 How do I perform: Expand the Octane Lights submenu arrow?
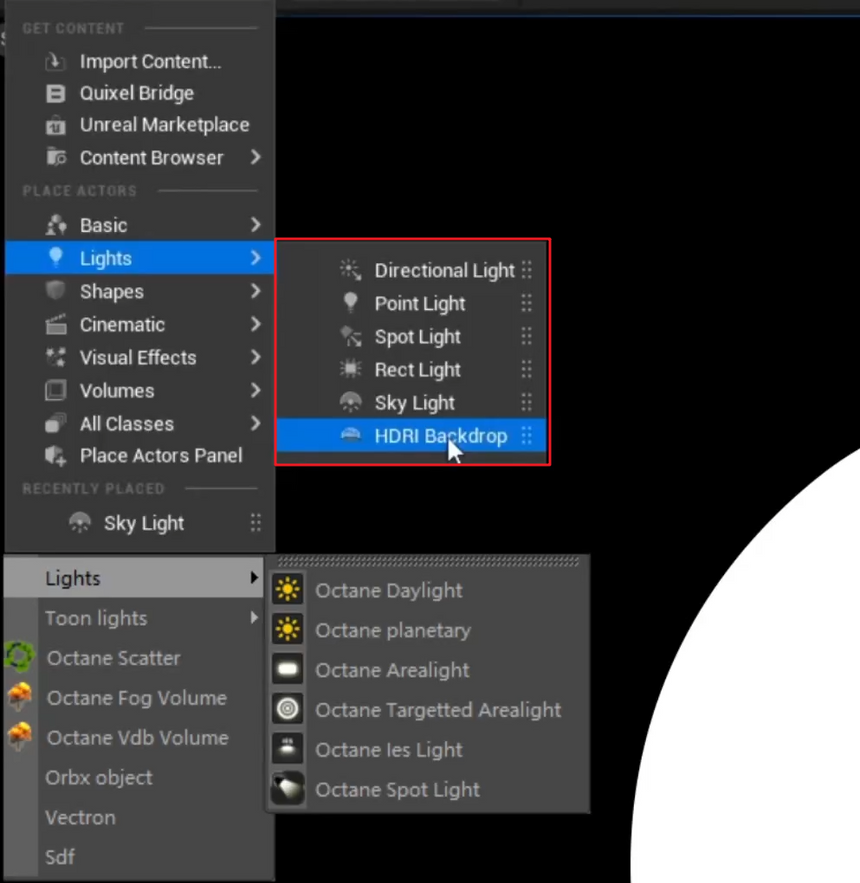(254, 577)
